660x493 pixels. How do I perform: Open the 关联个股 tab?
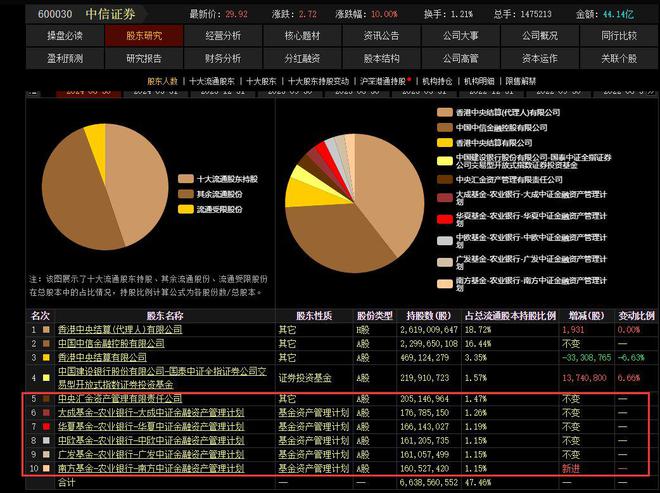click(619, 58)
